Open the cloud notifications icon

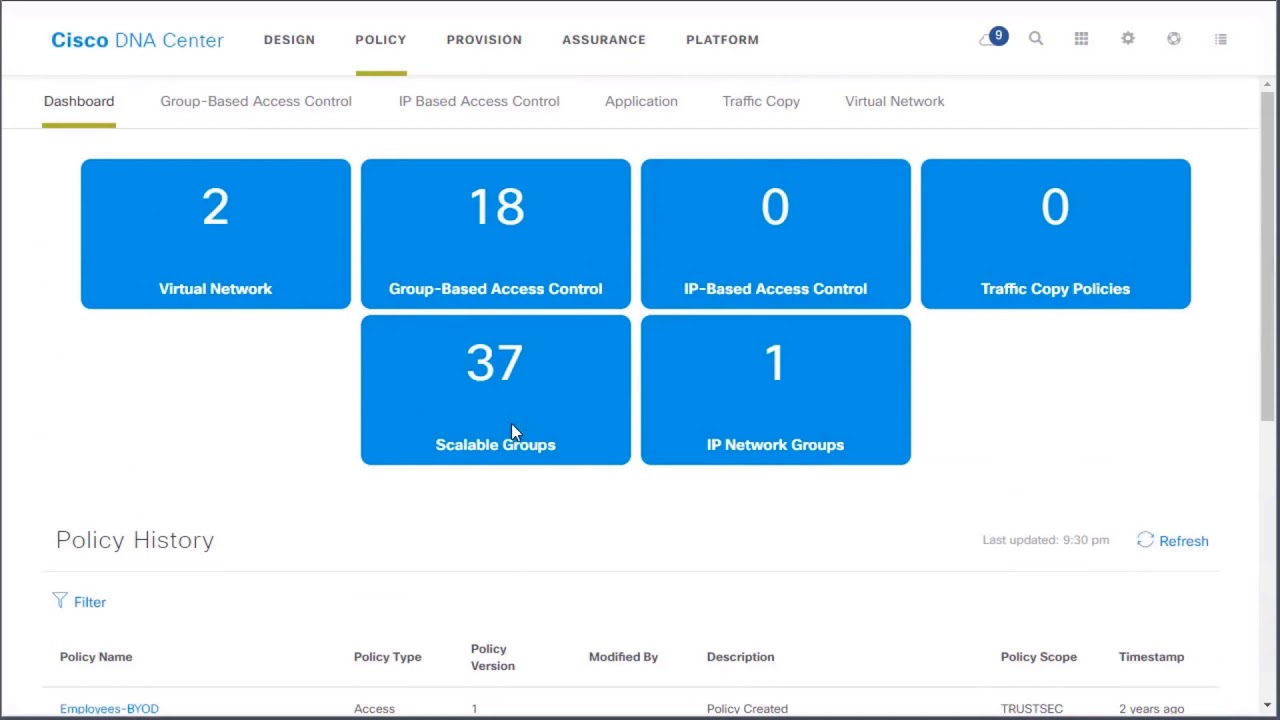click(x=992, y=39)
